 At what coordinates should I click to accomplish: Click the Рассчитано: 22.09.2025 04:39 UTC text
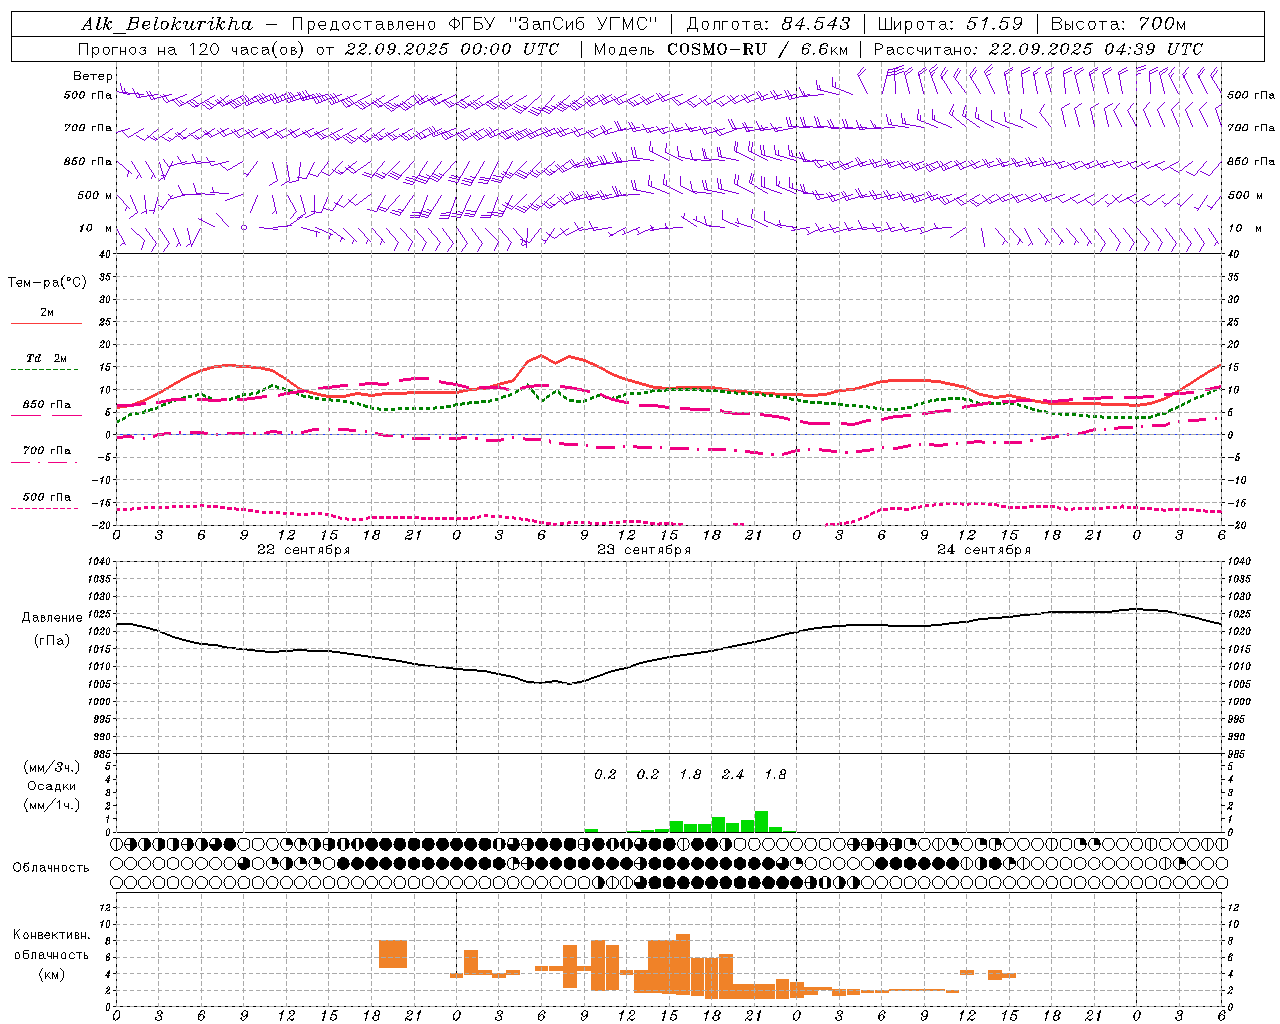1038,49
